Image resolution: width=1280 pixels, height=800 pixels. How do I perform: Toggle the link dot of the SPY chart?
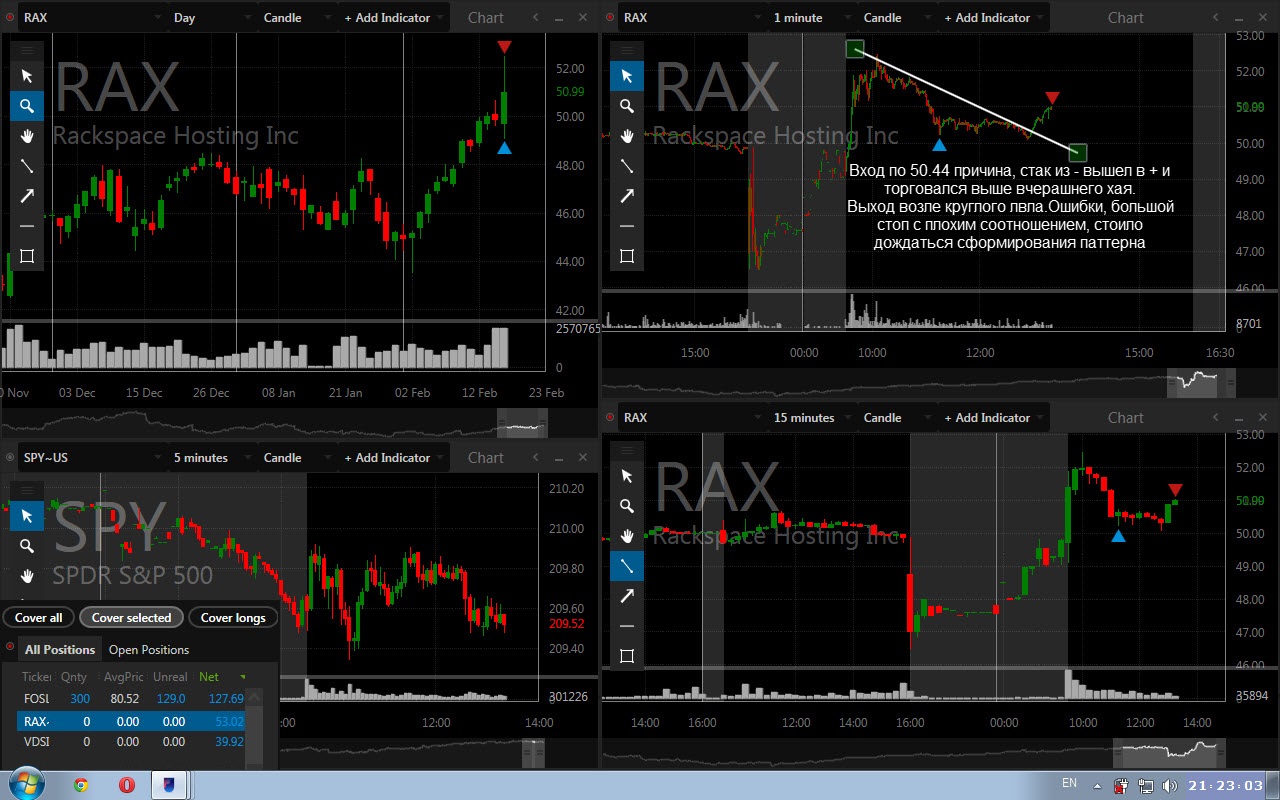[x=9, y=457]
